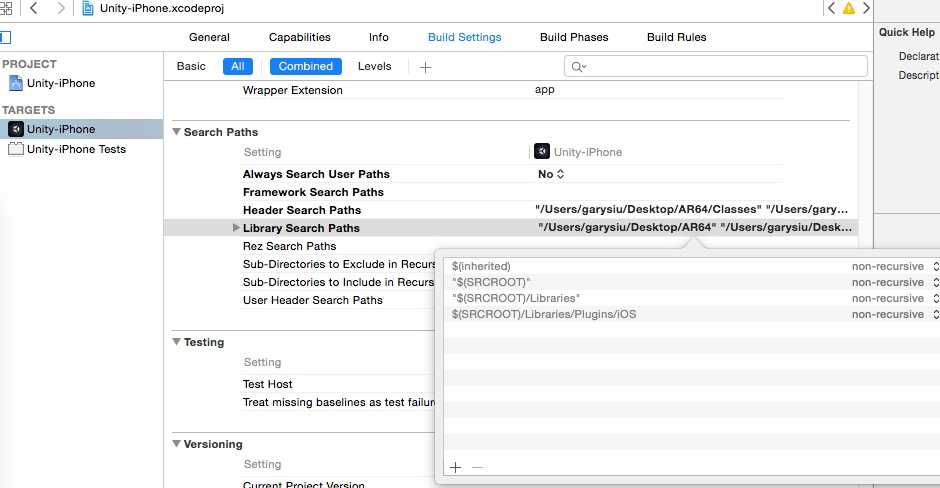Go back with the left navigation arrow

pyautogui.click(x=34, y=8)
